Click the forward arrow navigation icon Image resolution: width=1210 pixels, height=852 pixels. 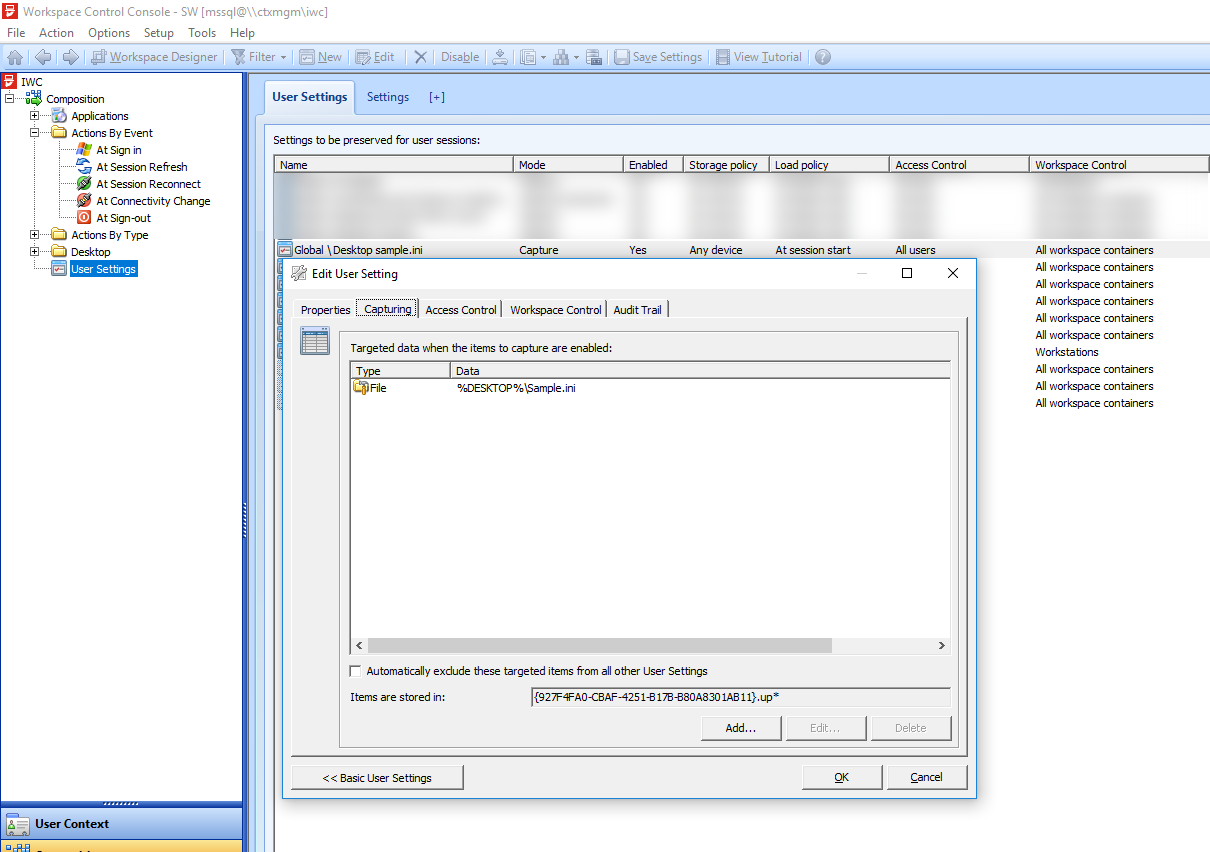coord(68,57)
